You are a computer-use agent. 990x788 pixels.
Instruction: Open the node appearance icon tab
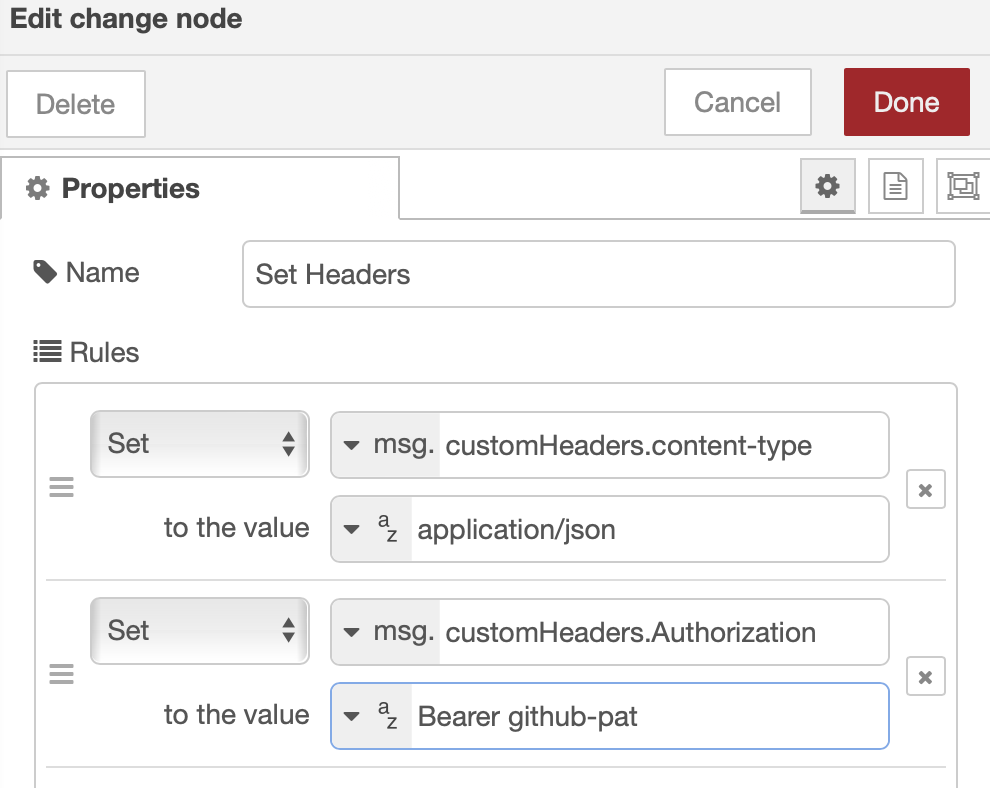click(x=962, y=186)
